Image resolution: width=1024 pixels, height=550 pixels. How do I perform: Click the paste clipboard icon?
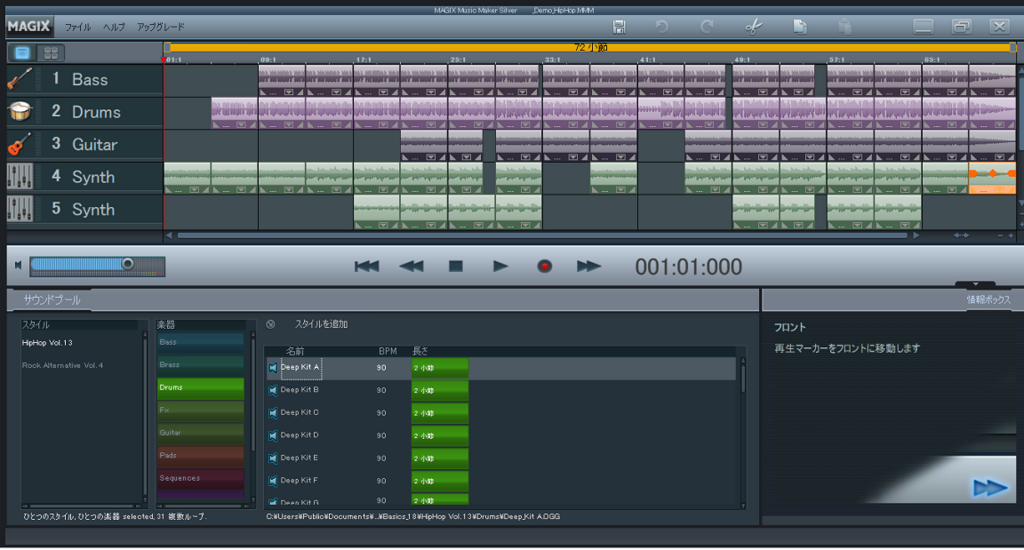point(845,27)
